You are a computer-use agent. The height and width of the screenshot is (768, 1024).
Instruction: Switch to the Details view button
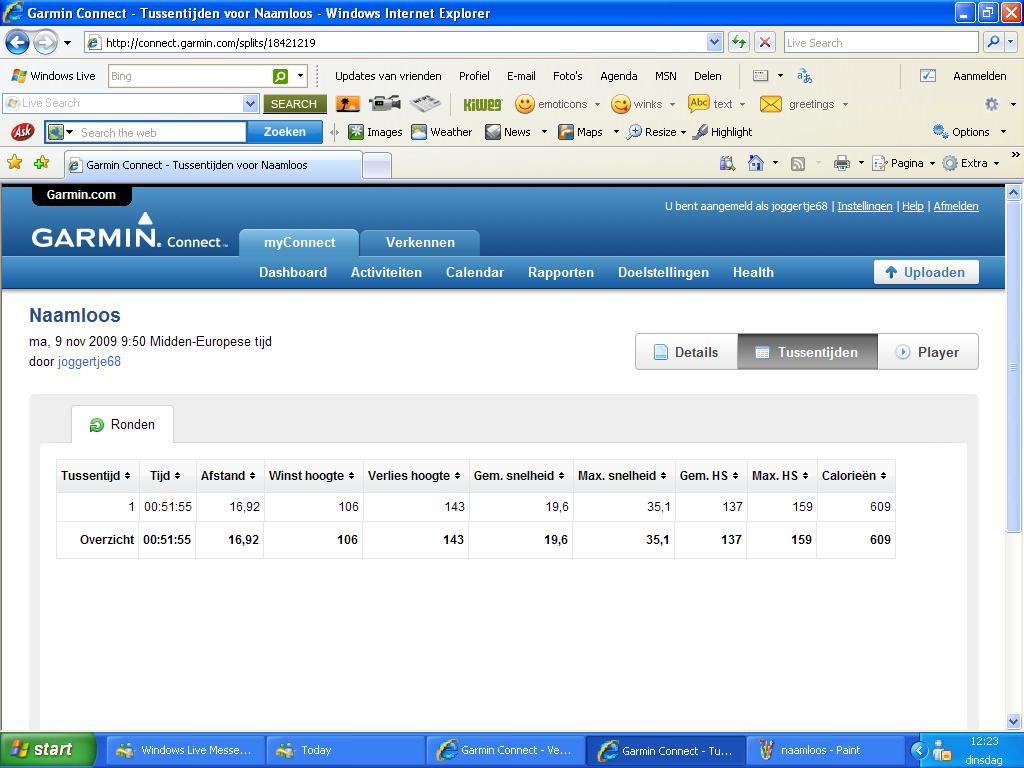[686, 352]
